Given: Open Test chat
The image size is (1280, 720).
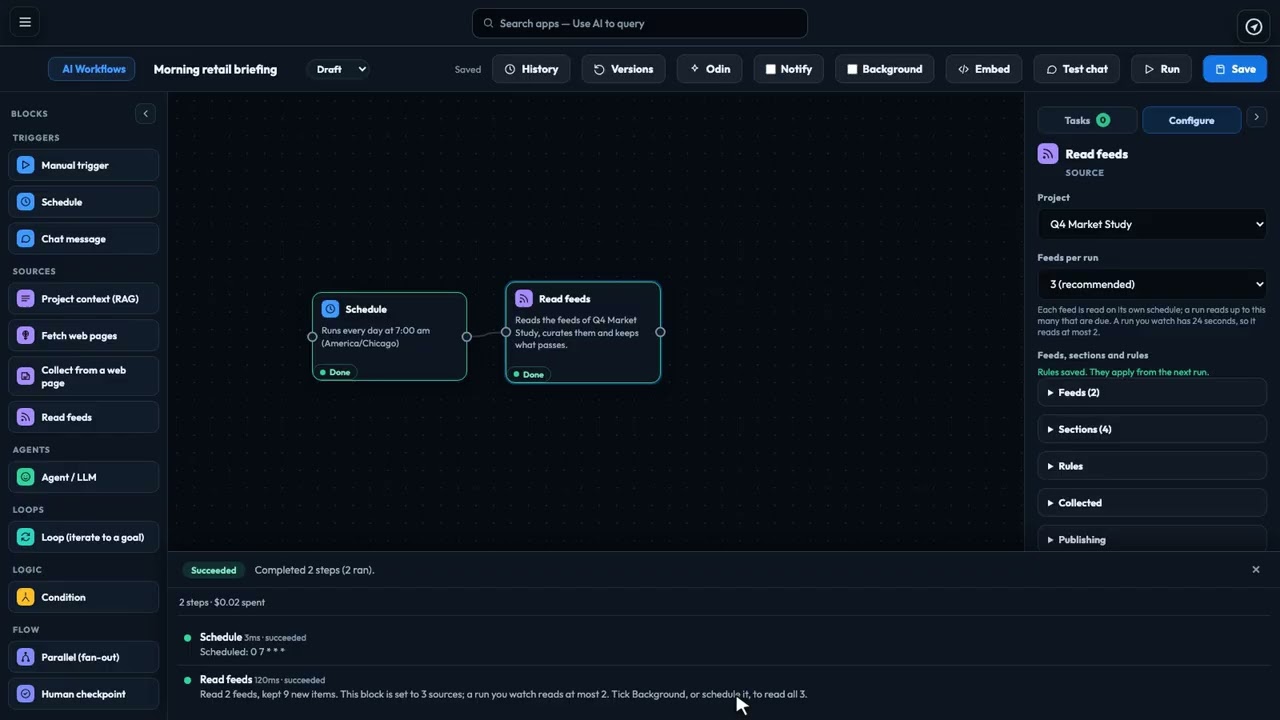Looking at the screenshot, I should point(1077,69).
